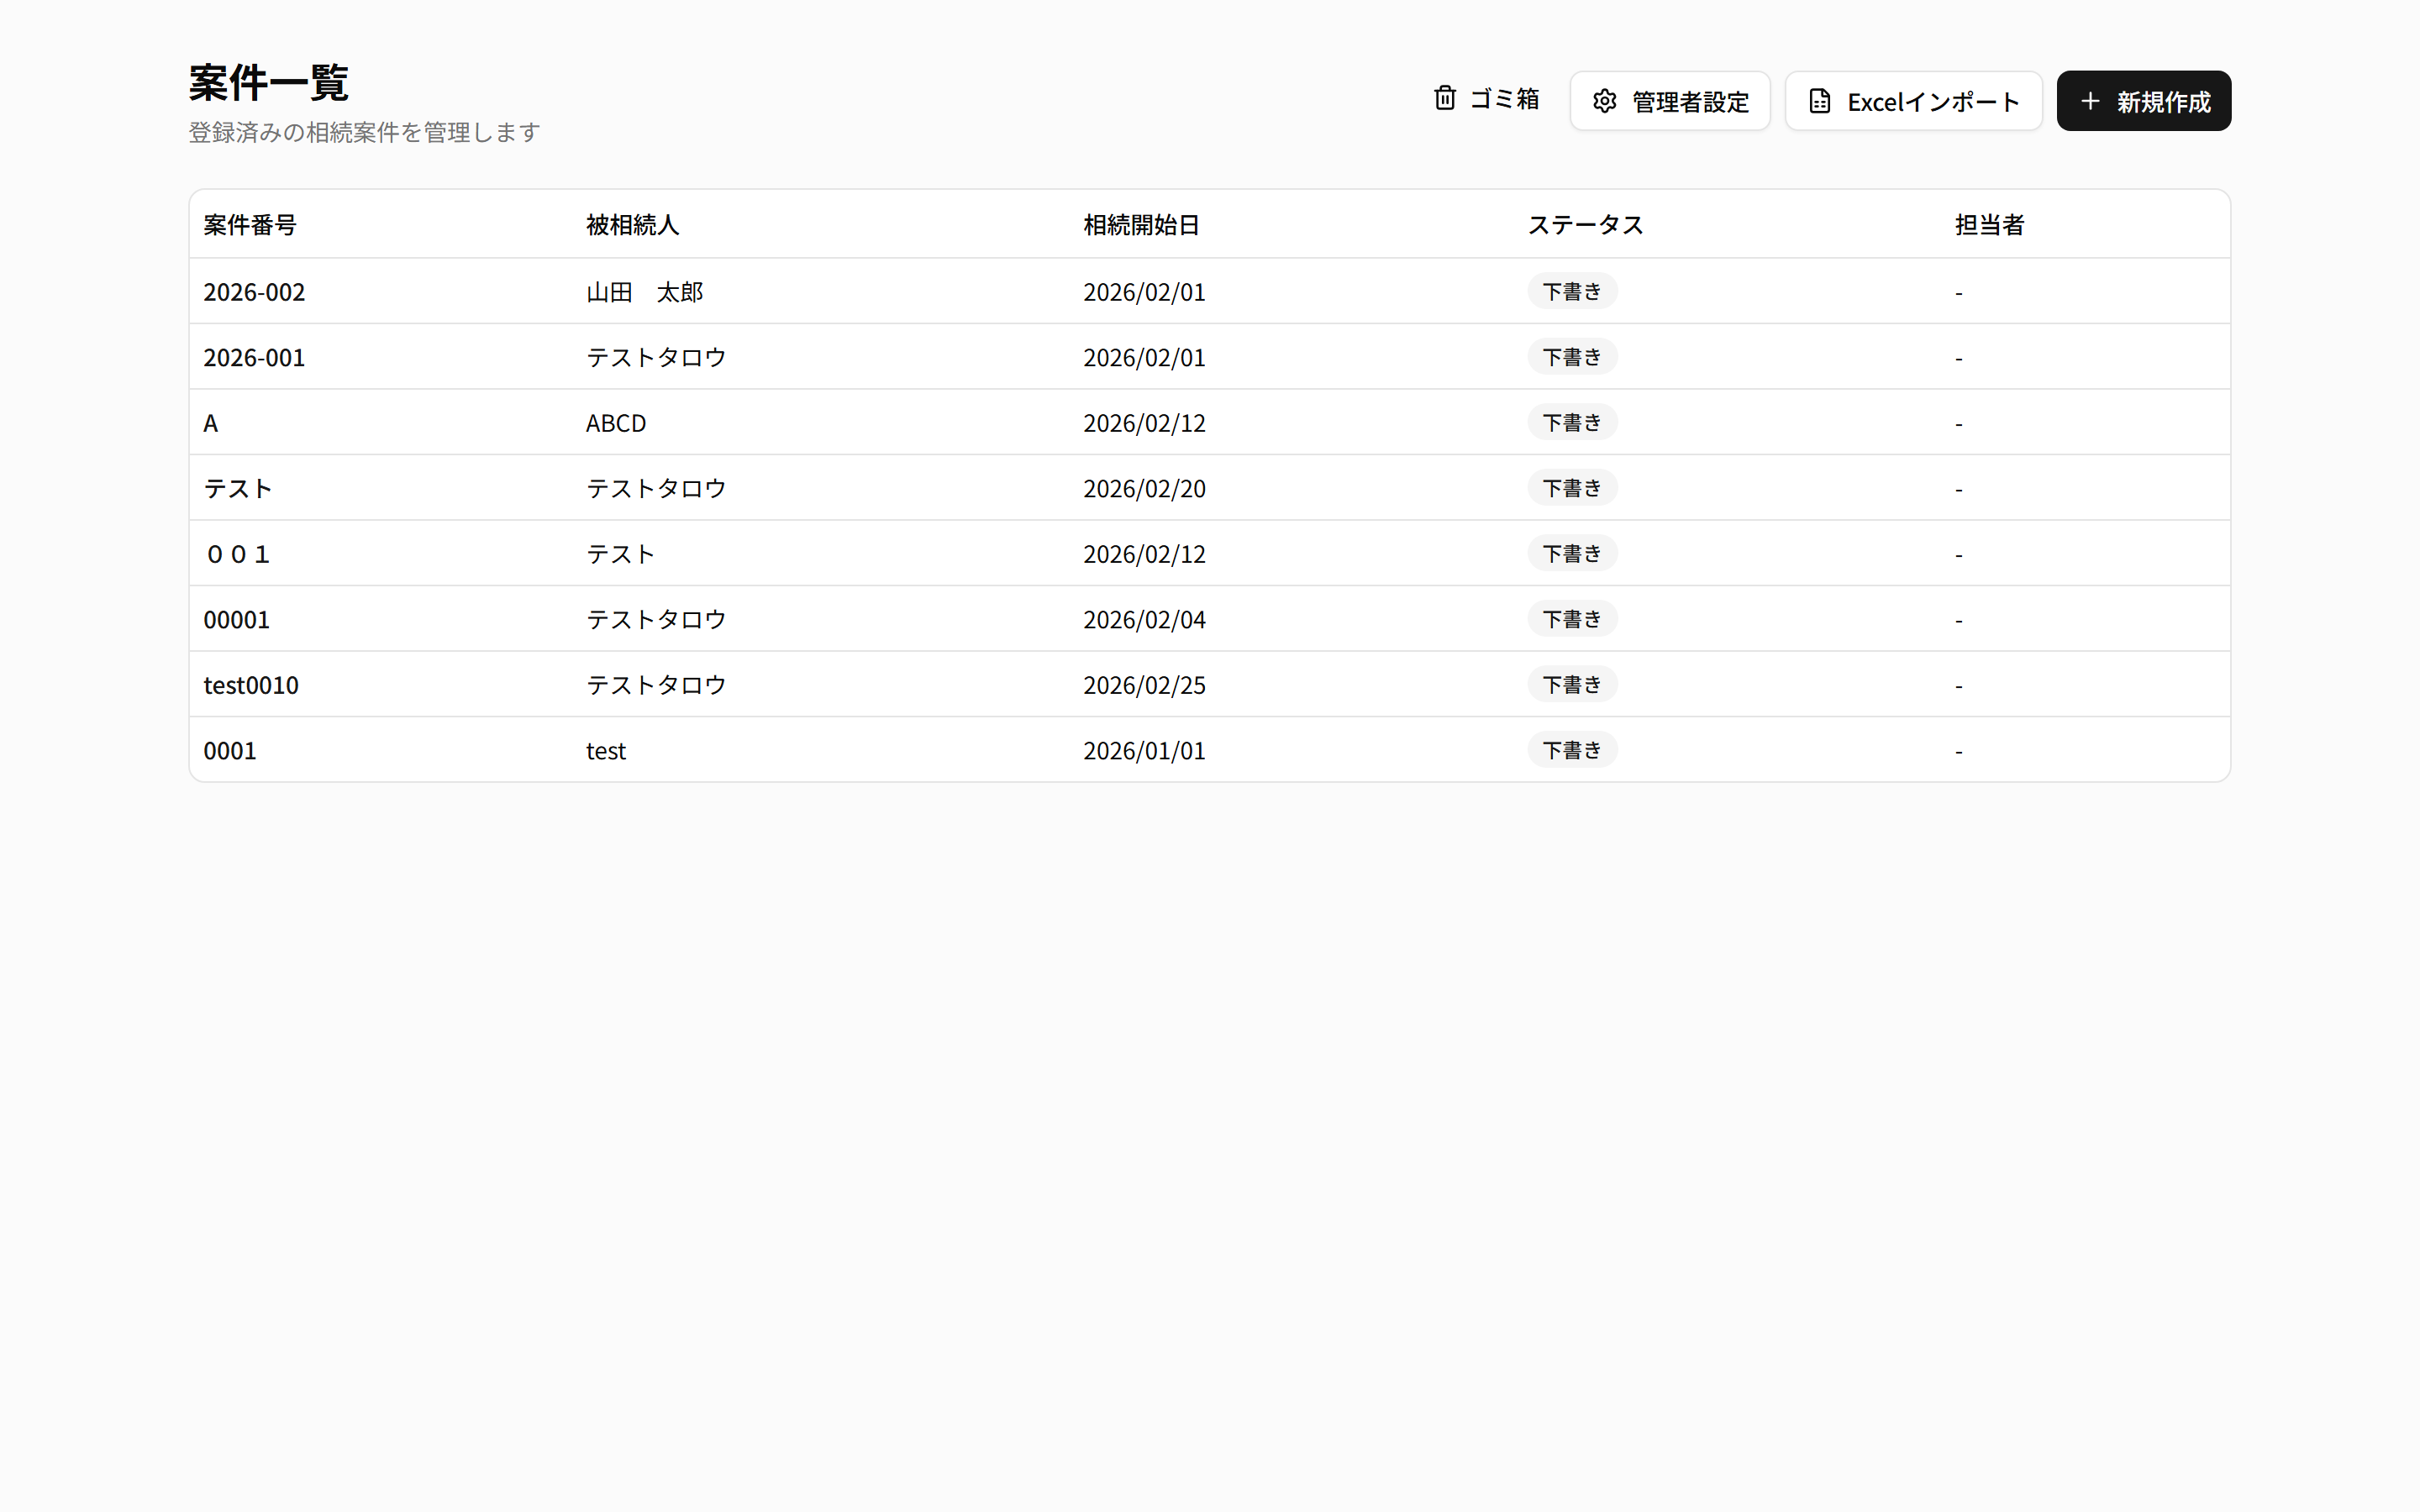Click the Excel import file icon
This screenshot has height=1512, width=2420.
click(1819, 101)
